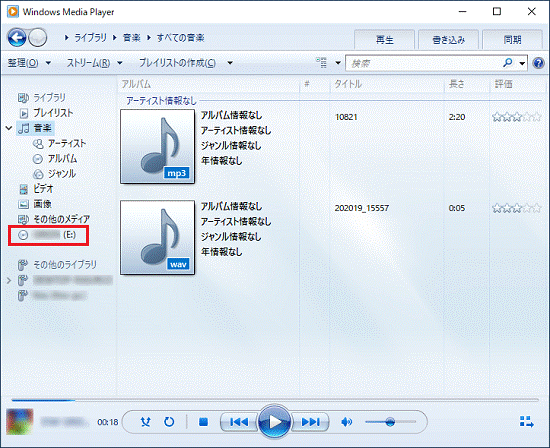550x448 pixels.
Task: Collapse the 音楽 tree node
Action: pyautogui.click(x=9, y=128)
